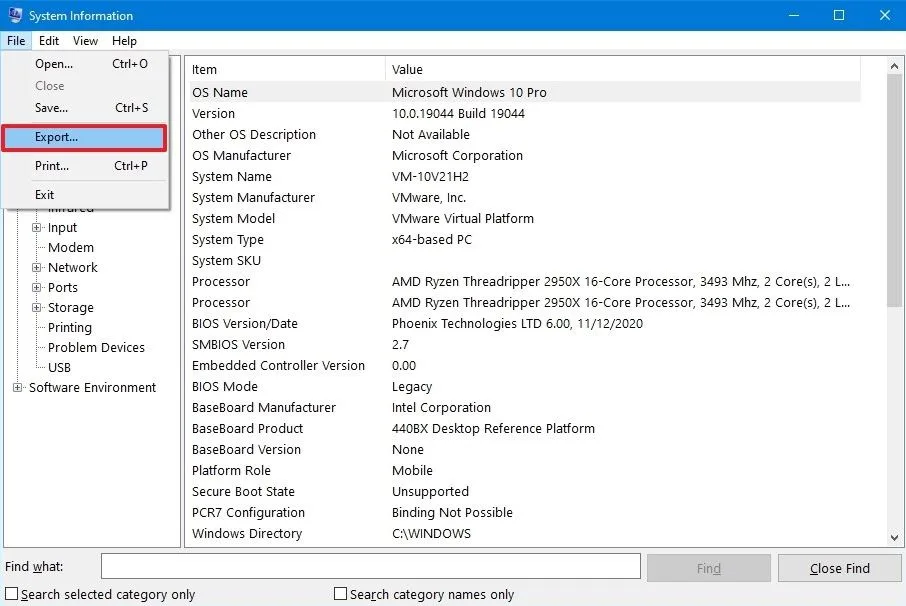
Task: Select the Windows Directory row
Action: [525, 534]
